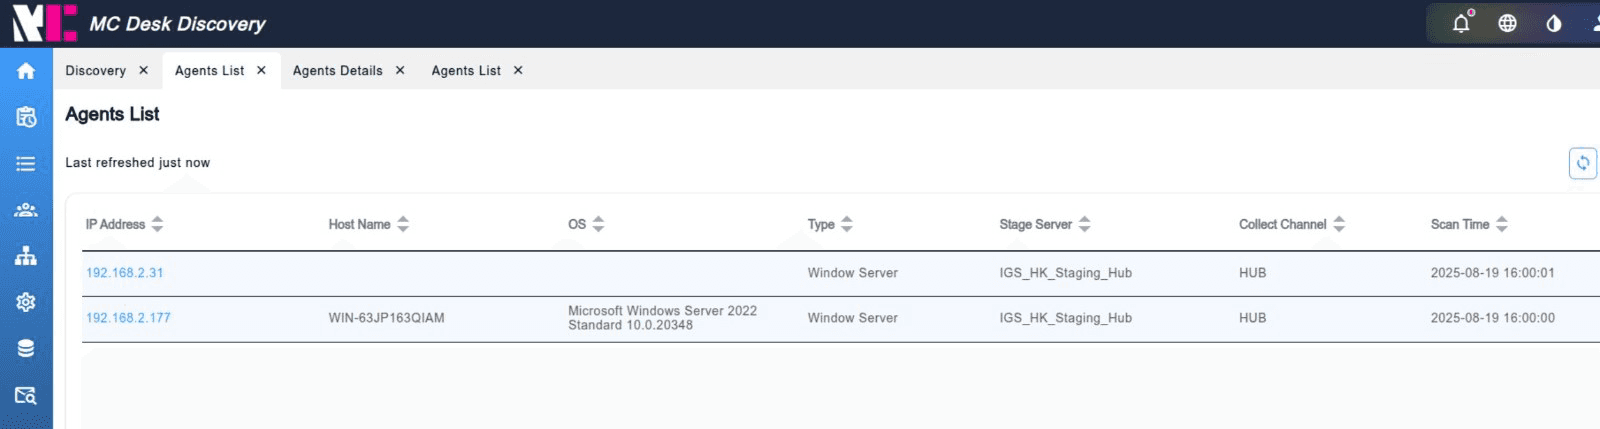
Task: Switch to the Agents Details tab
Action: coord(338,70)
